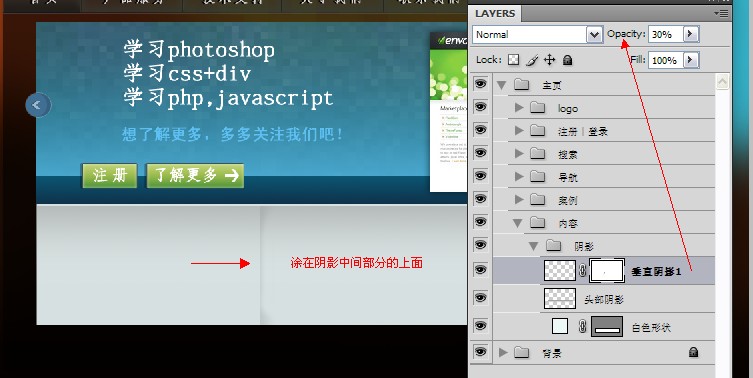
Task: Open the Opacity slider arrow
Action: pyautogui.click(x=691, y=34)
